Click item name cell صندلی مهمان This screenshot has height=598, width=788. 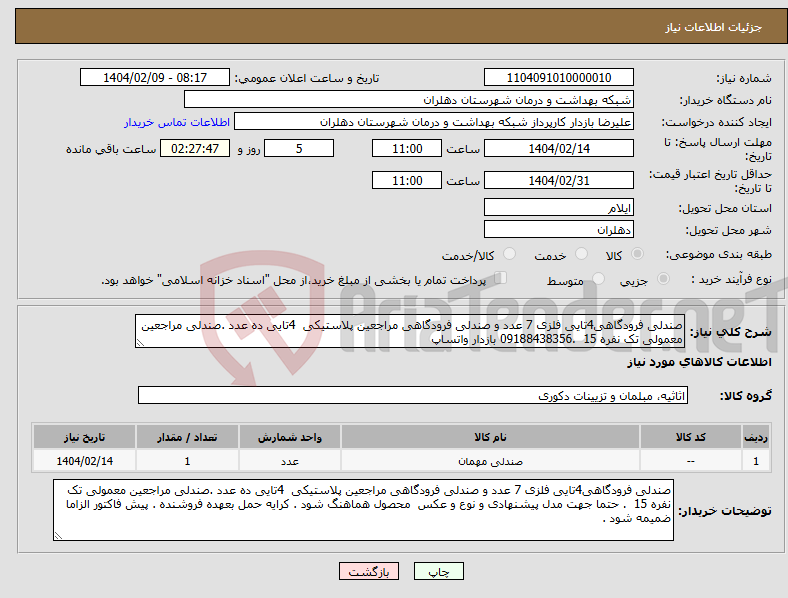[x=490, y=461]
